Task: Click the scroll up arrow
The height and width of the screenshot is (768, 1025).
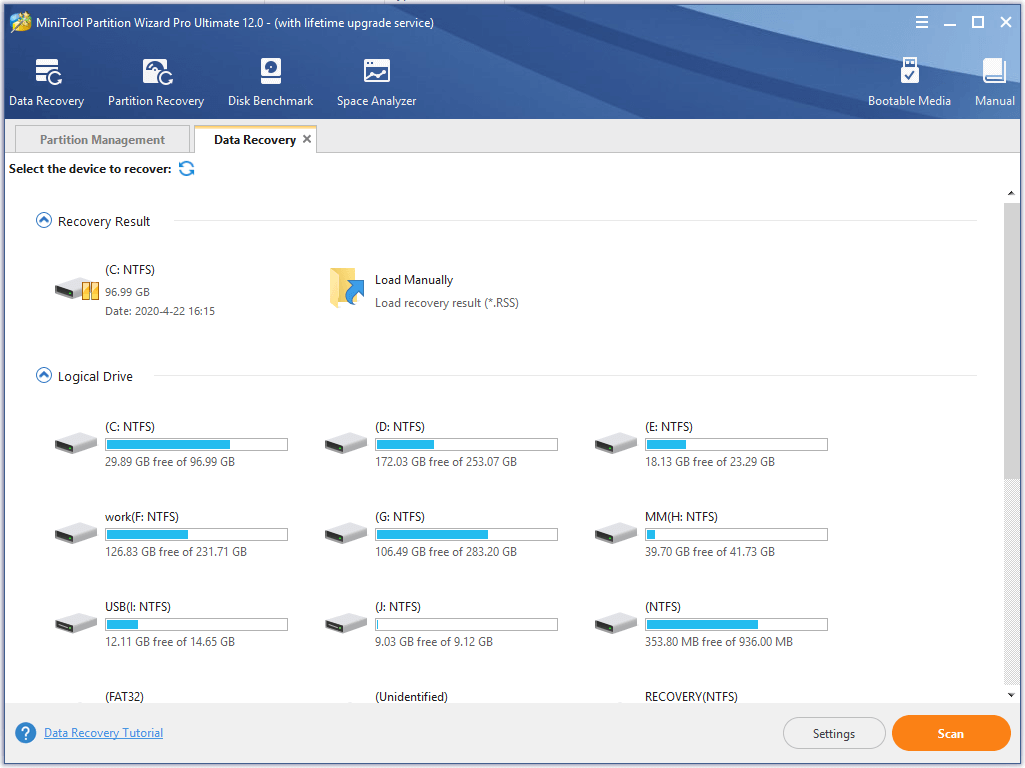Action: coord(1011,193)
